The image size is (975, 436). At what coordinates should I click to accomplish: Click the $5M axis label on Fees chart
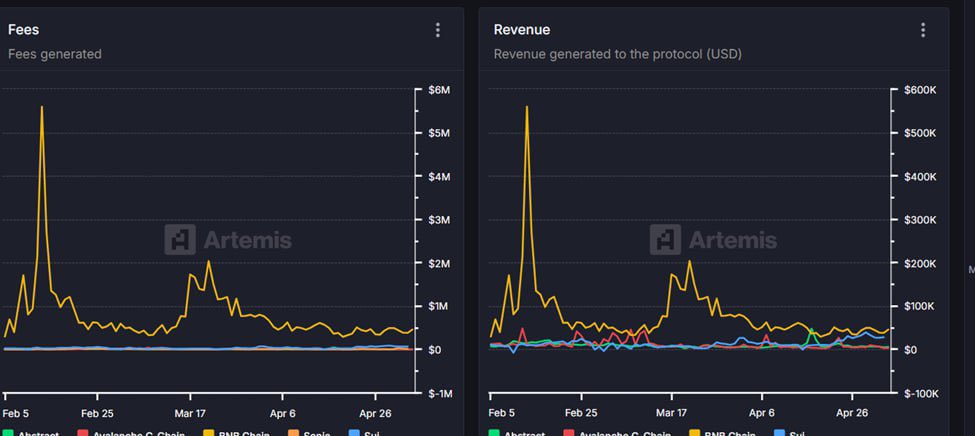(x=439, y=133)
